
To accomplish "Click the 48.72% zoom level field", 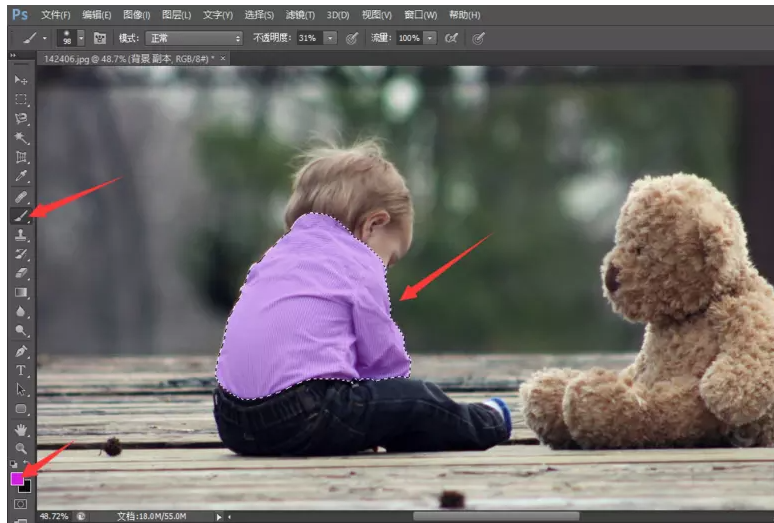I will coord(54,516).
